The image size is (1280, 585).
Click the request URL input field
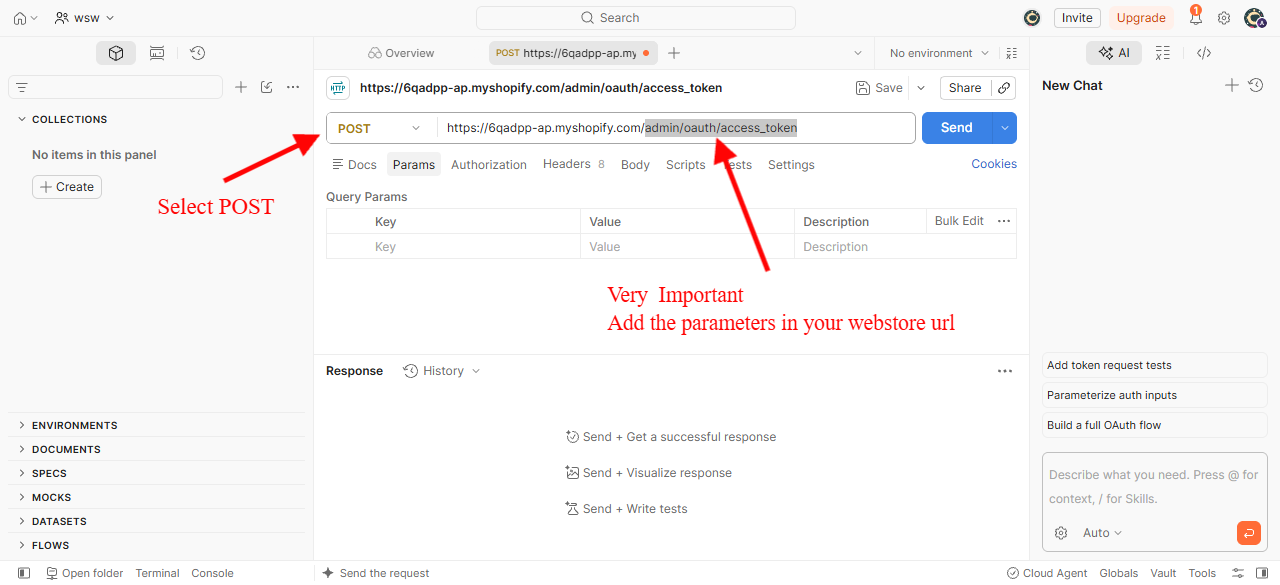(x=676, y=128)
